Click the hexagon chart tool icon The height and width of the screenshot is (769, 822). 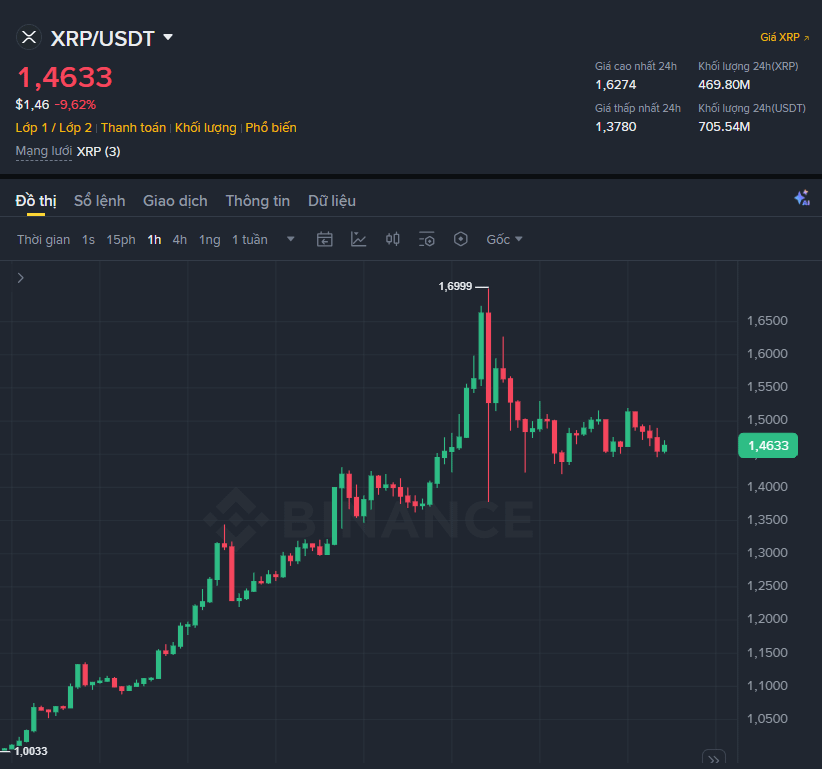pos(460,240)
